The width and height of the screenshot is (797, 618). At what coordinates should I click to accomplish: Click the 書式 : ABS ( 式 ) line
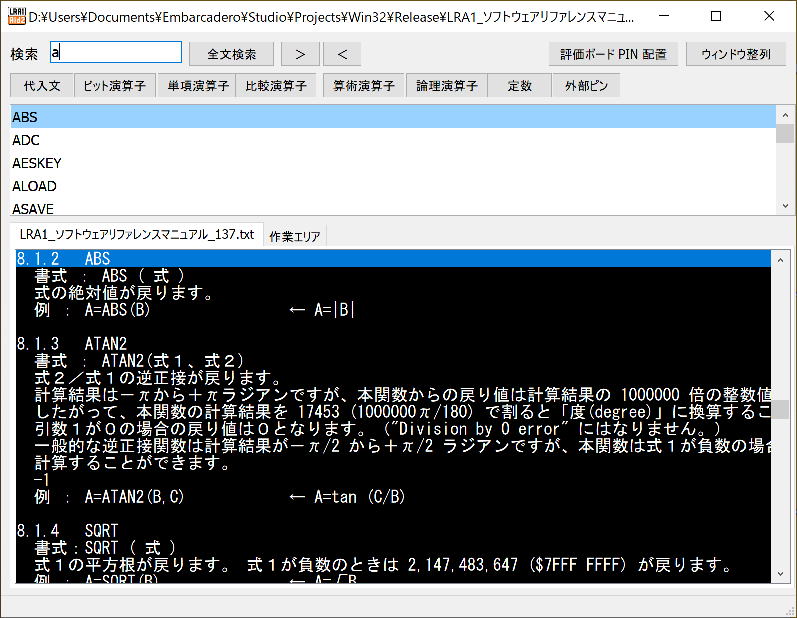point(109,276)
